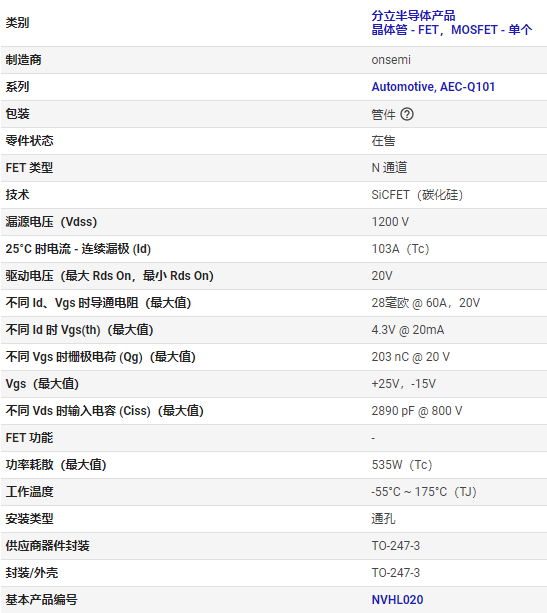Click the 28毫欧 @ 60A，20V resistance value
547x613 pixels.
click(x=426, y=303)
